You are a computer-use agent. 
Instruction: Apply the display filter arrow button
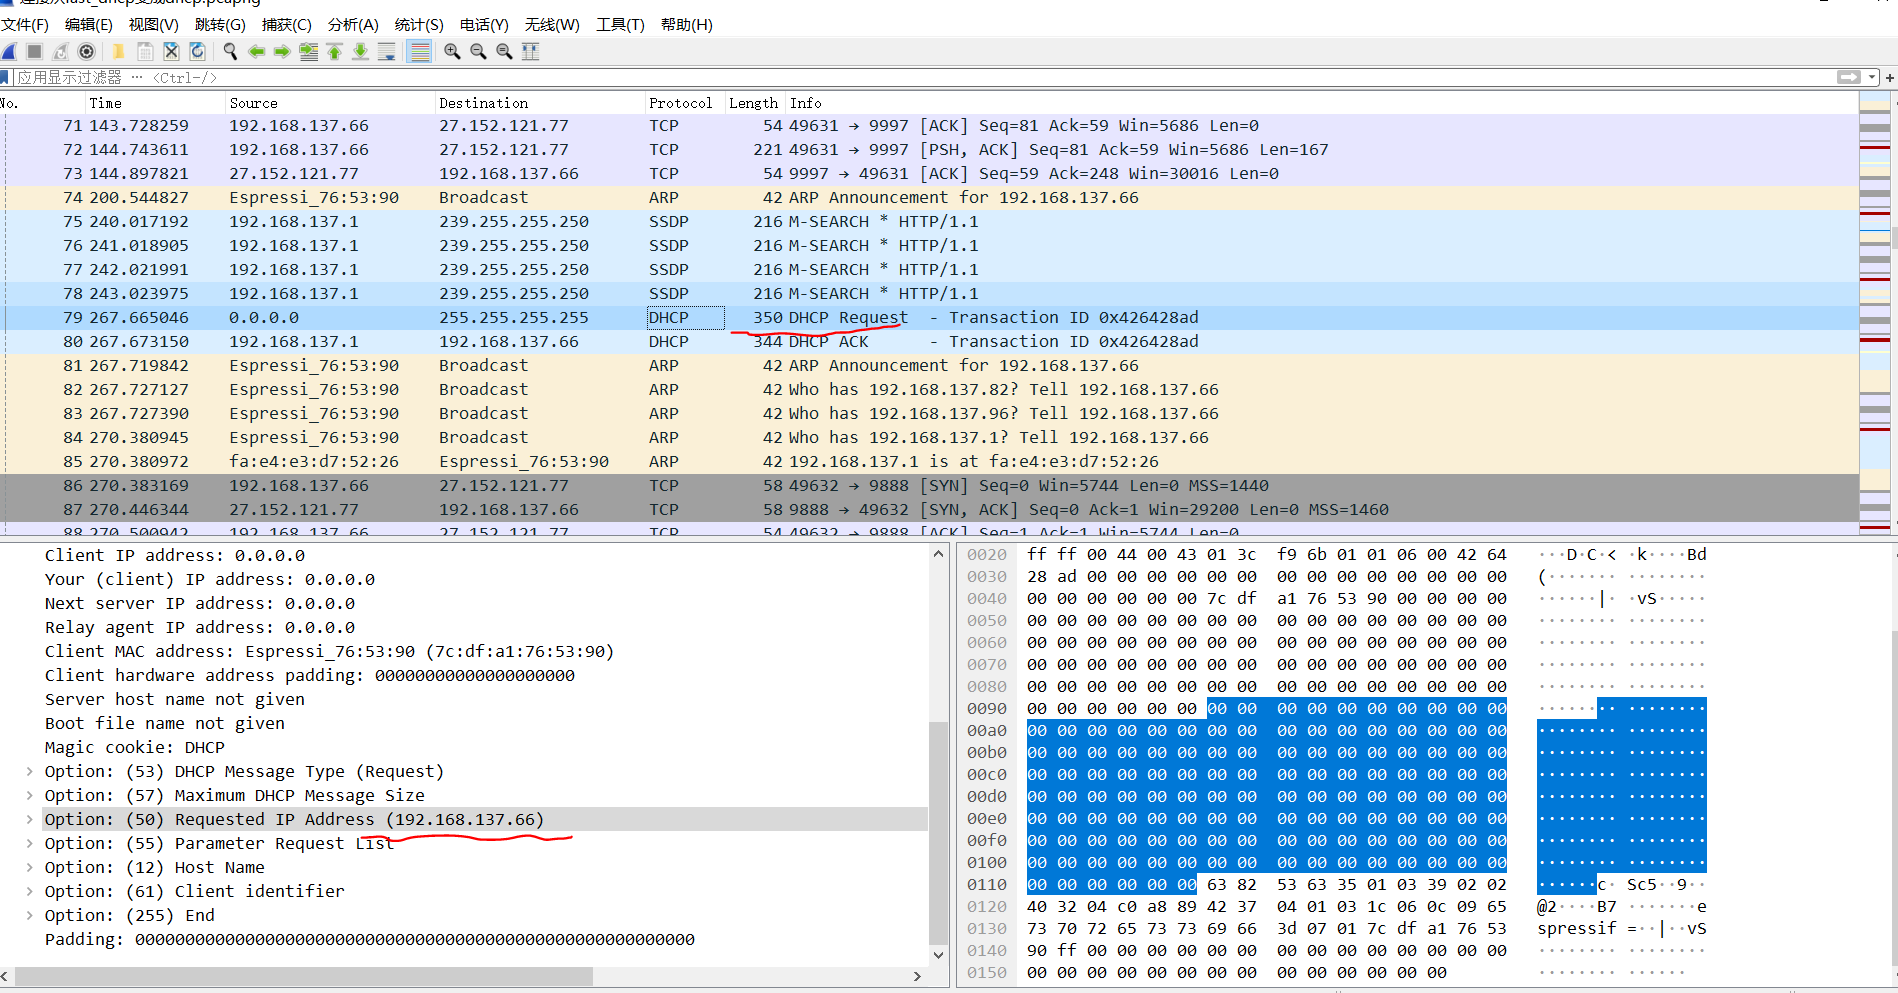coord(1848,77)
